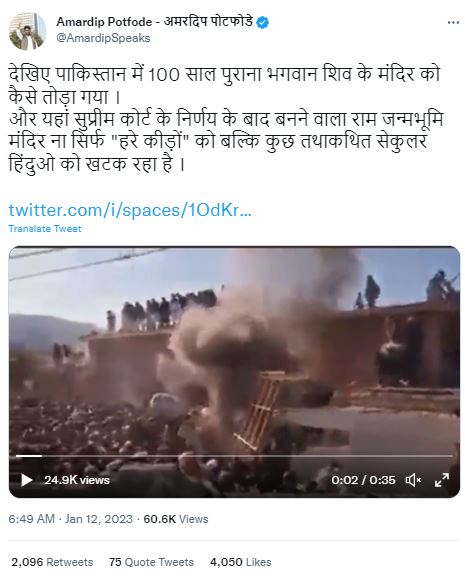The height and width of the screenshot is (577, 465).
Task: Unmute the video using speaker icon
Action: (x=413, y=480)
